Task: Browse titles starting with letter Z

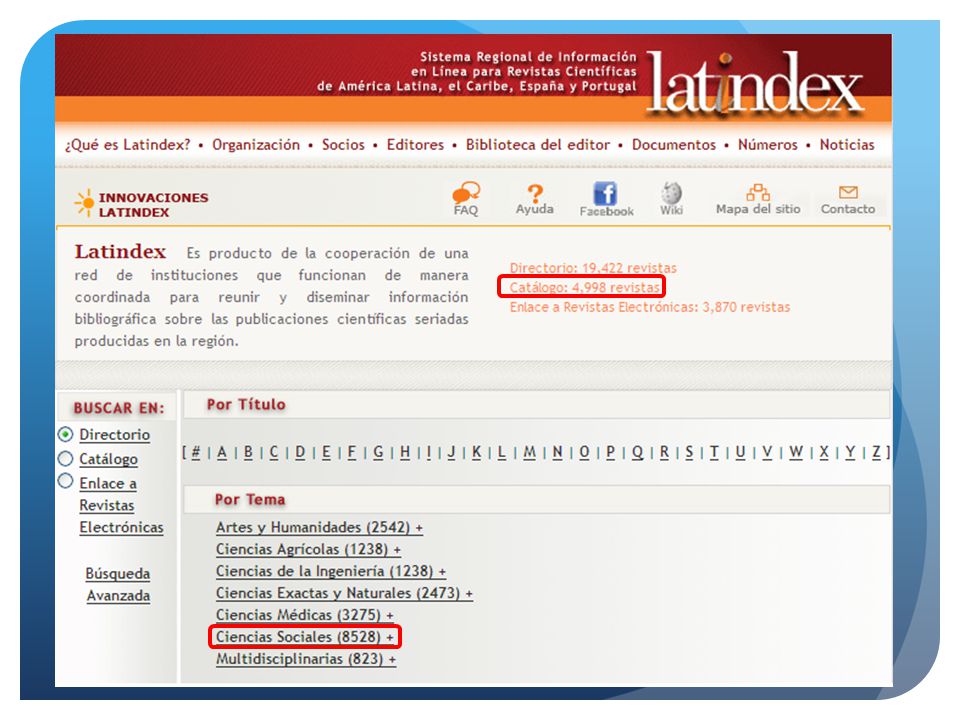Action: click(x=876, y=452)
